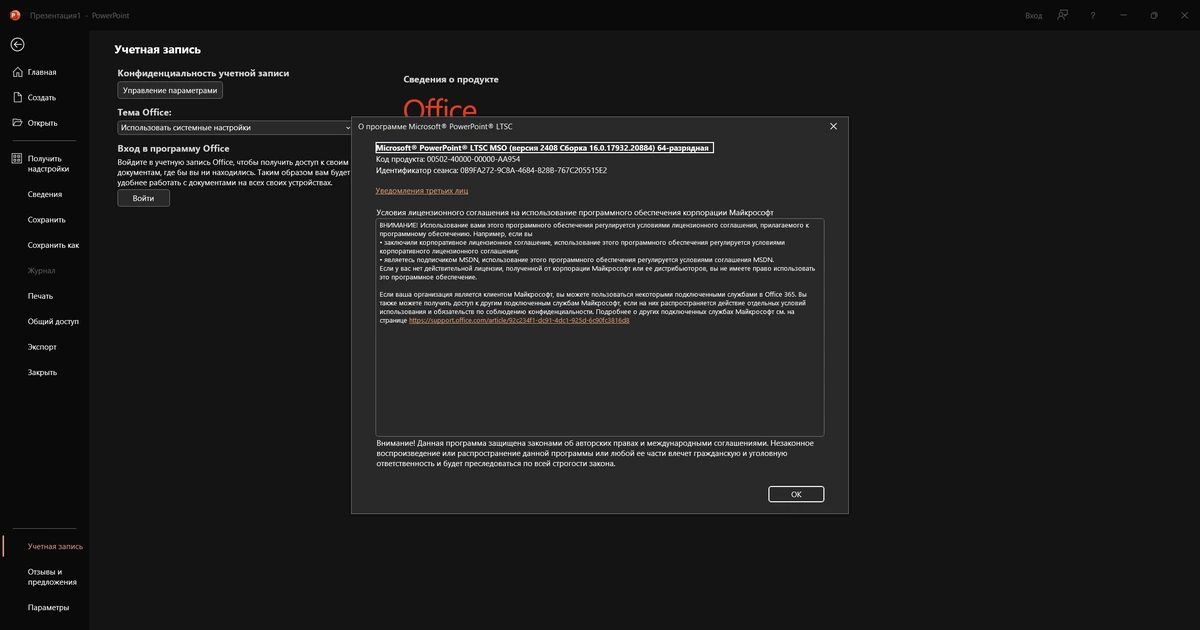Open Печать backstage tab
The image size is (1200, 630).
(40, 296)
